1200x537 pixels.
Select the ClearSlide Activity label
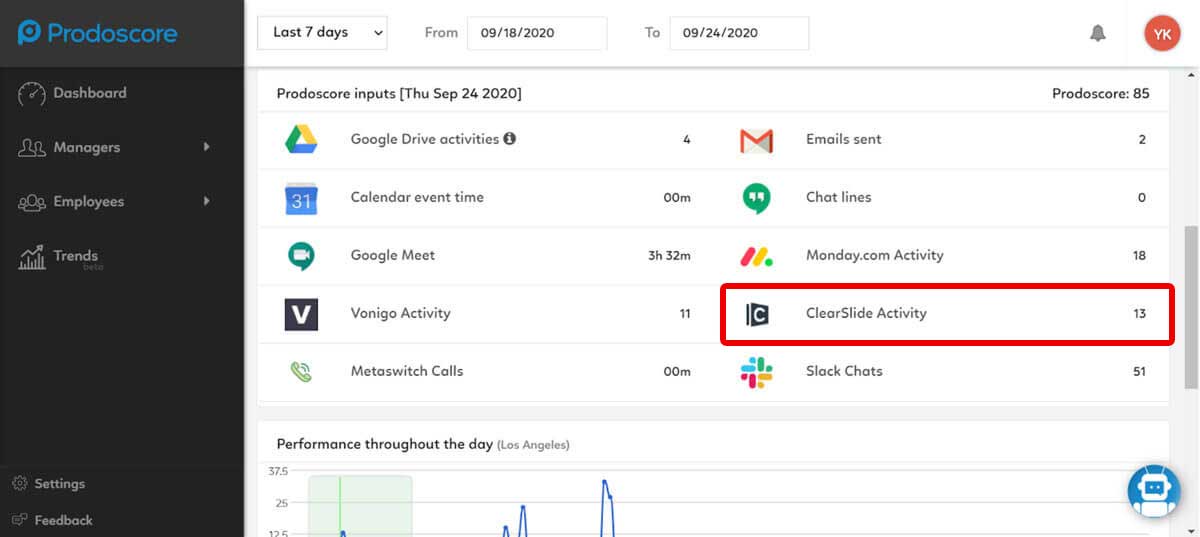866,313
